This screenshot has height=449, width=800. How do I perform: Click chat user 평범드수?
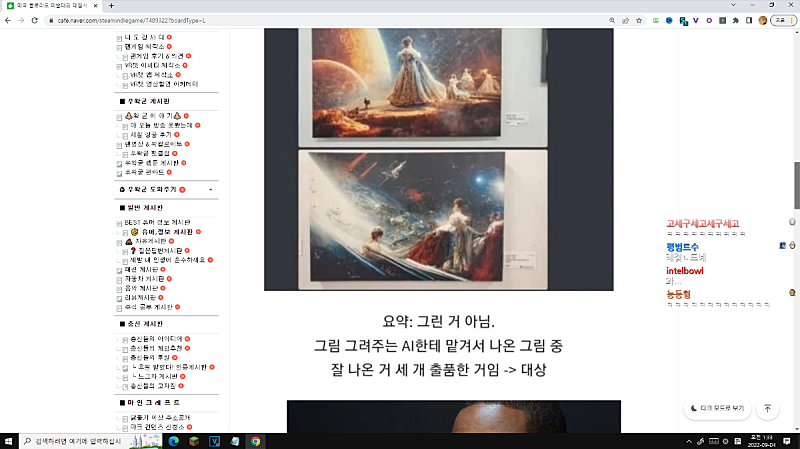point(682,247)
